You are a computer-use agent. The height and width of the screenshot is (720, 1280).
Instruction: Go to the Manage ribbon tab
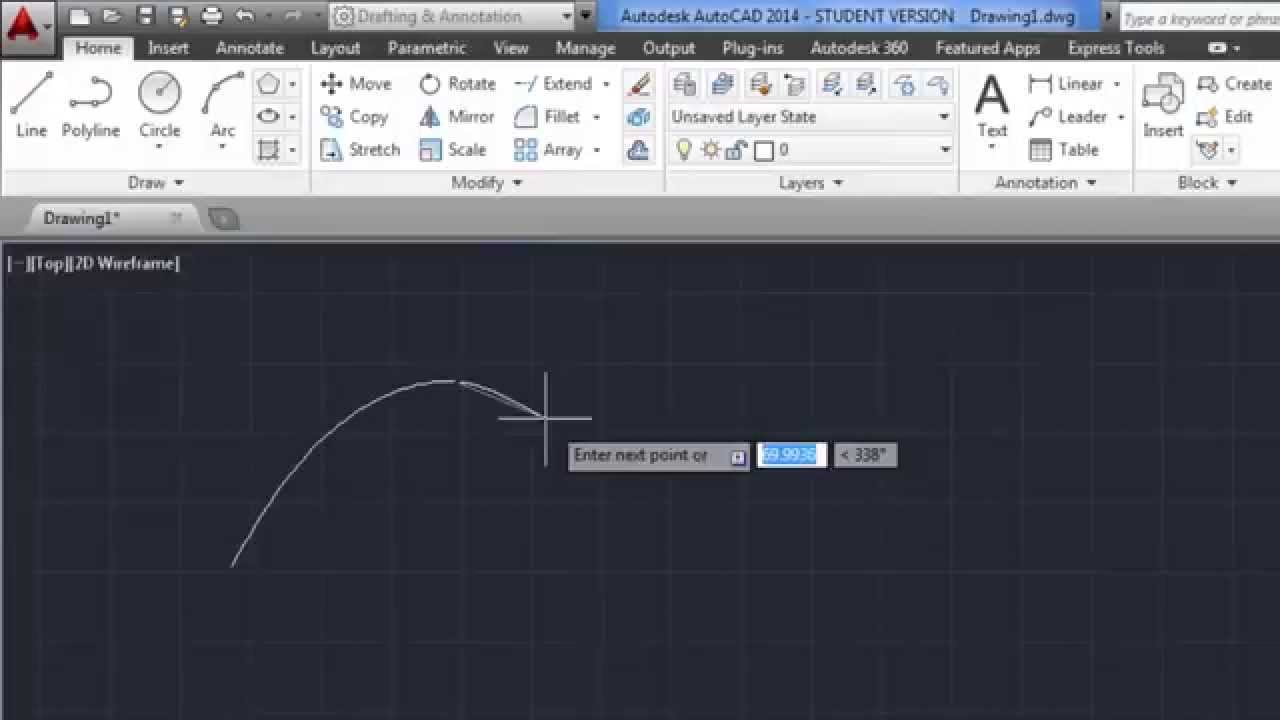click(586, 48)
